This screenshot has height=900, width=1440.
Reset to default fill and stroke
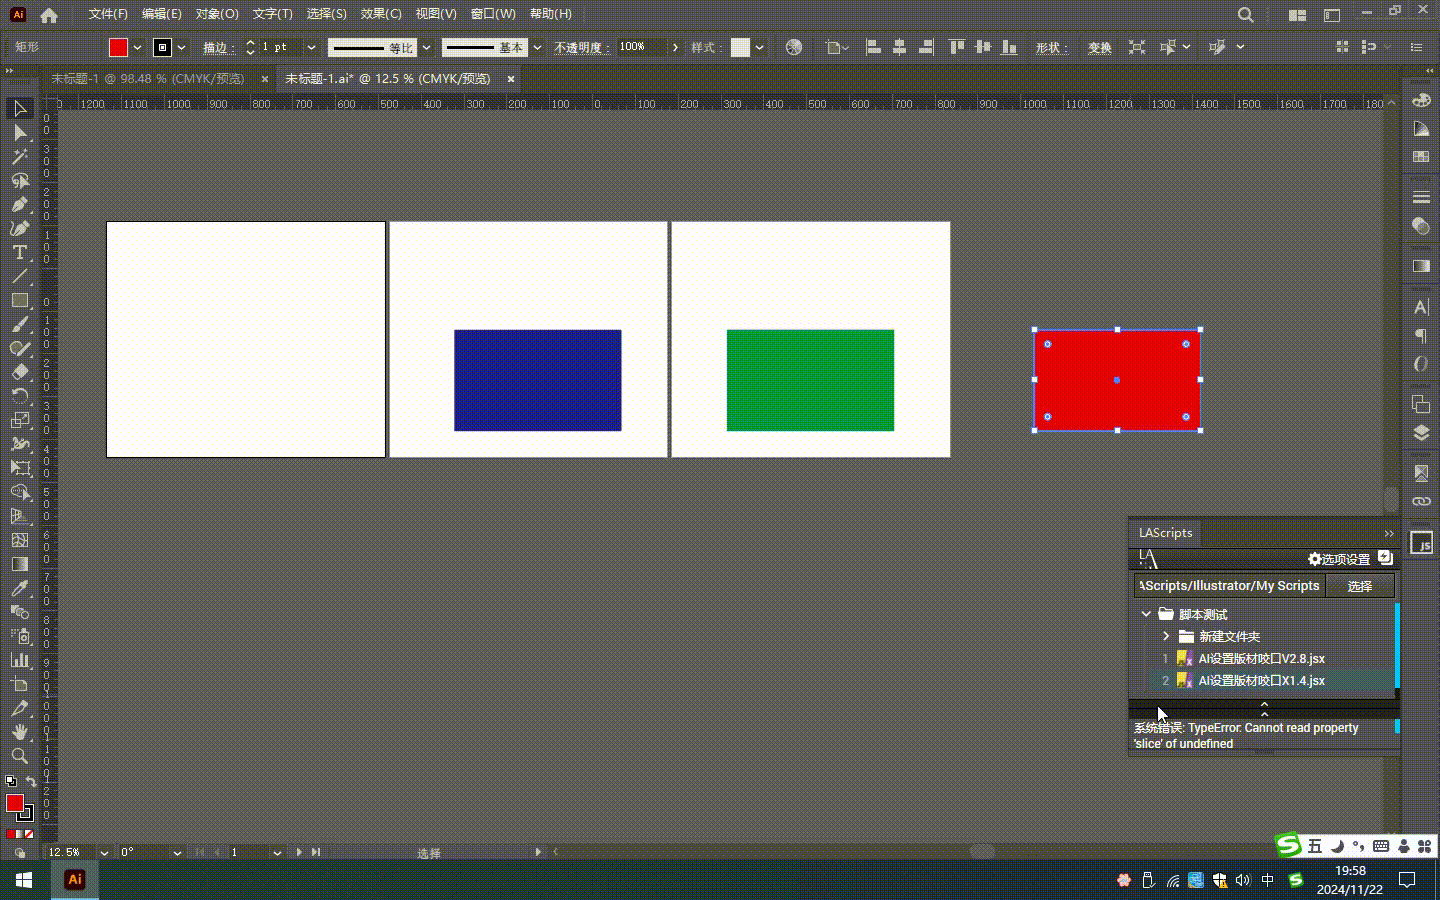(10, 781)
